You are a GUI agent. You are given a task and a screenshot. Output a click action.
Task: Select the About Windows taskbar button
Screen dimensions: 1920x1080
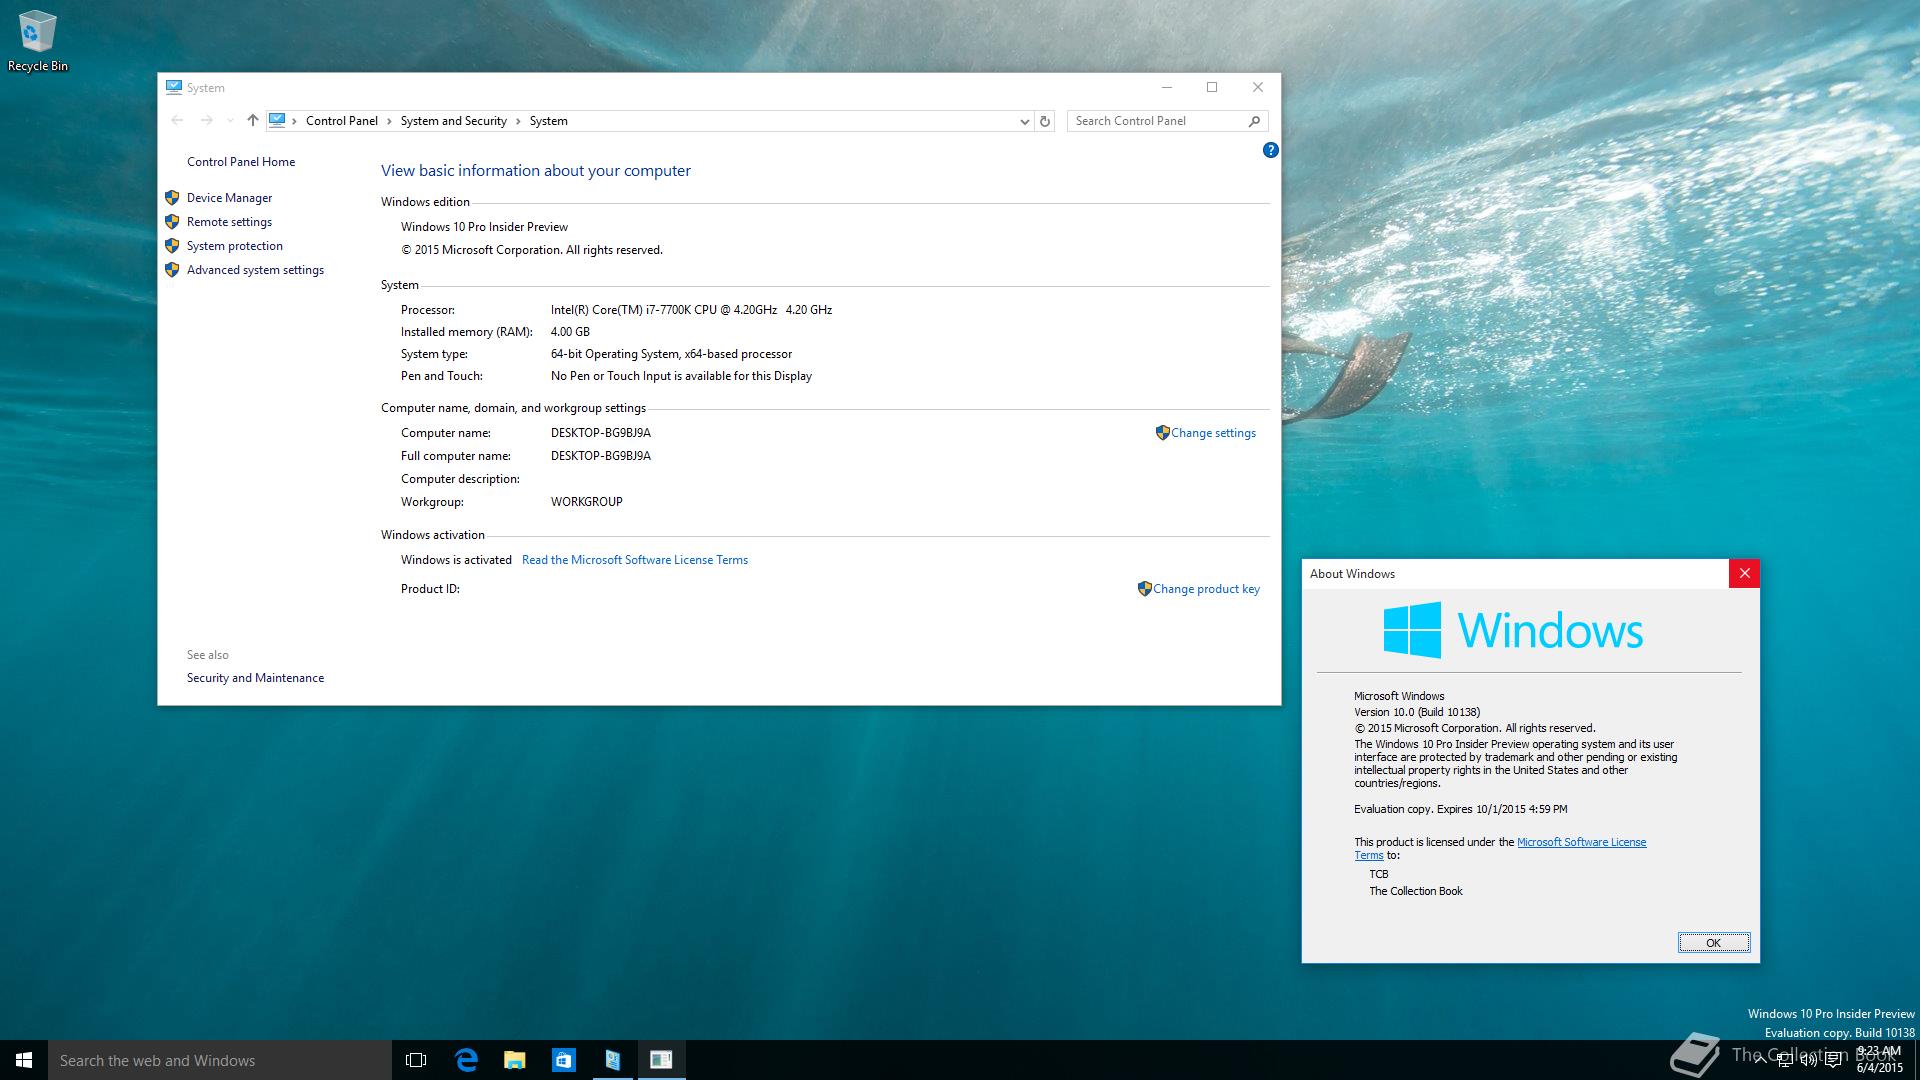(661, 1060)
